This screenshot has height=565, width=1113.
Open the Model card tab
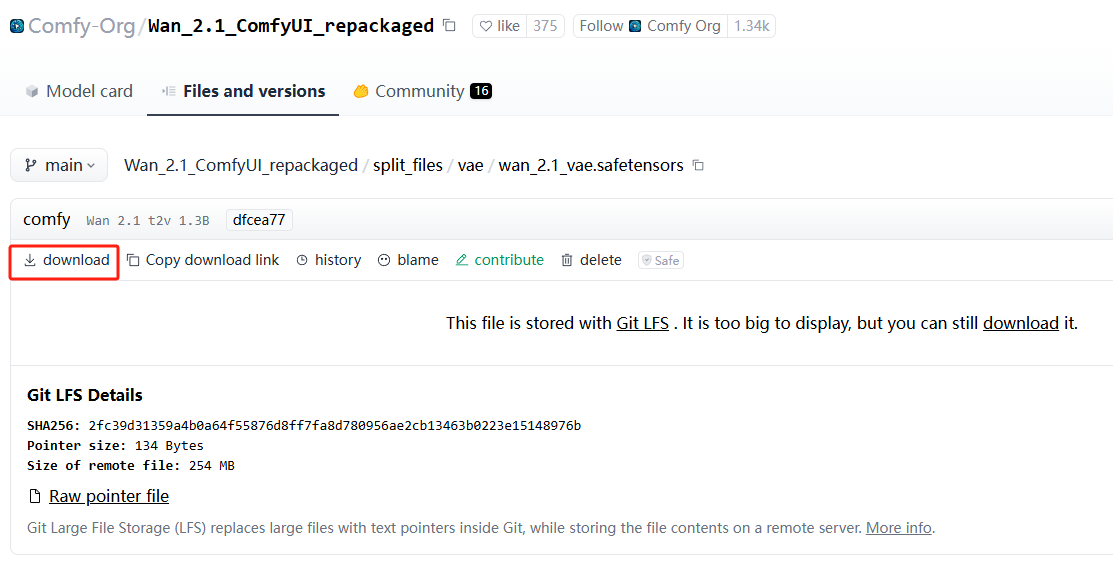79,91
